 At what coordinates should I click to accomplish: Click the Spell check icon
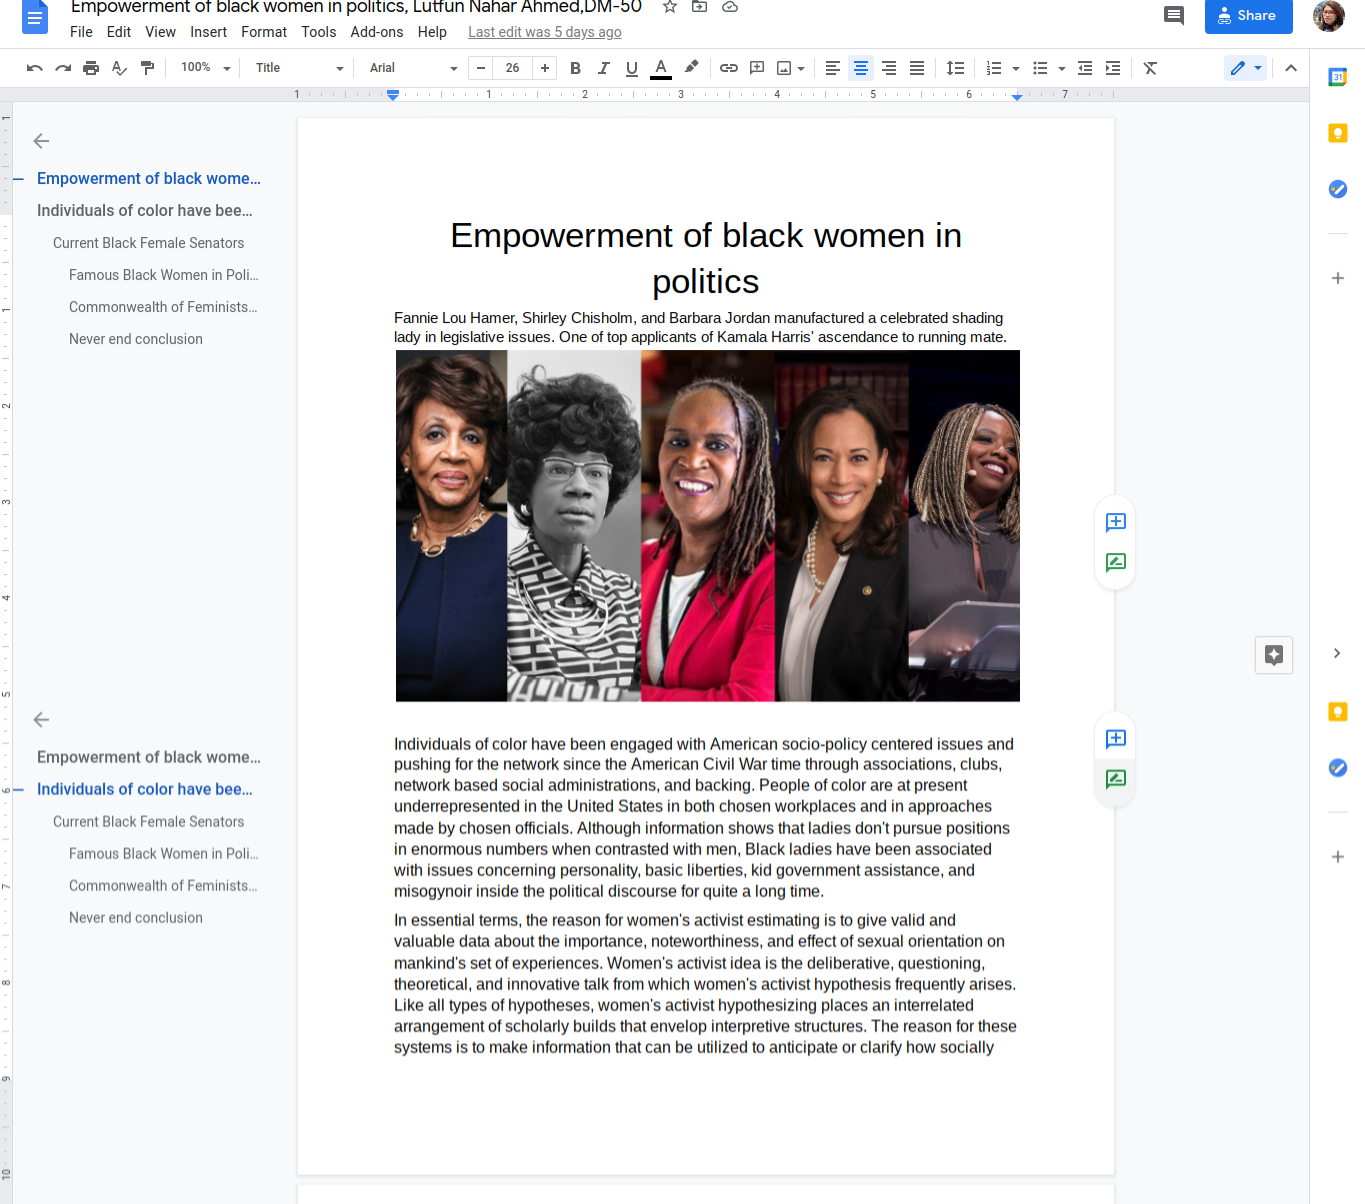pyautogui.click(x=120, y=68)
